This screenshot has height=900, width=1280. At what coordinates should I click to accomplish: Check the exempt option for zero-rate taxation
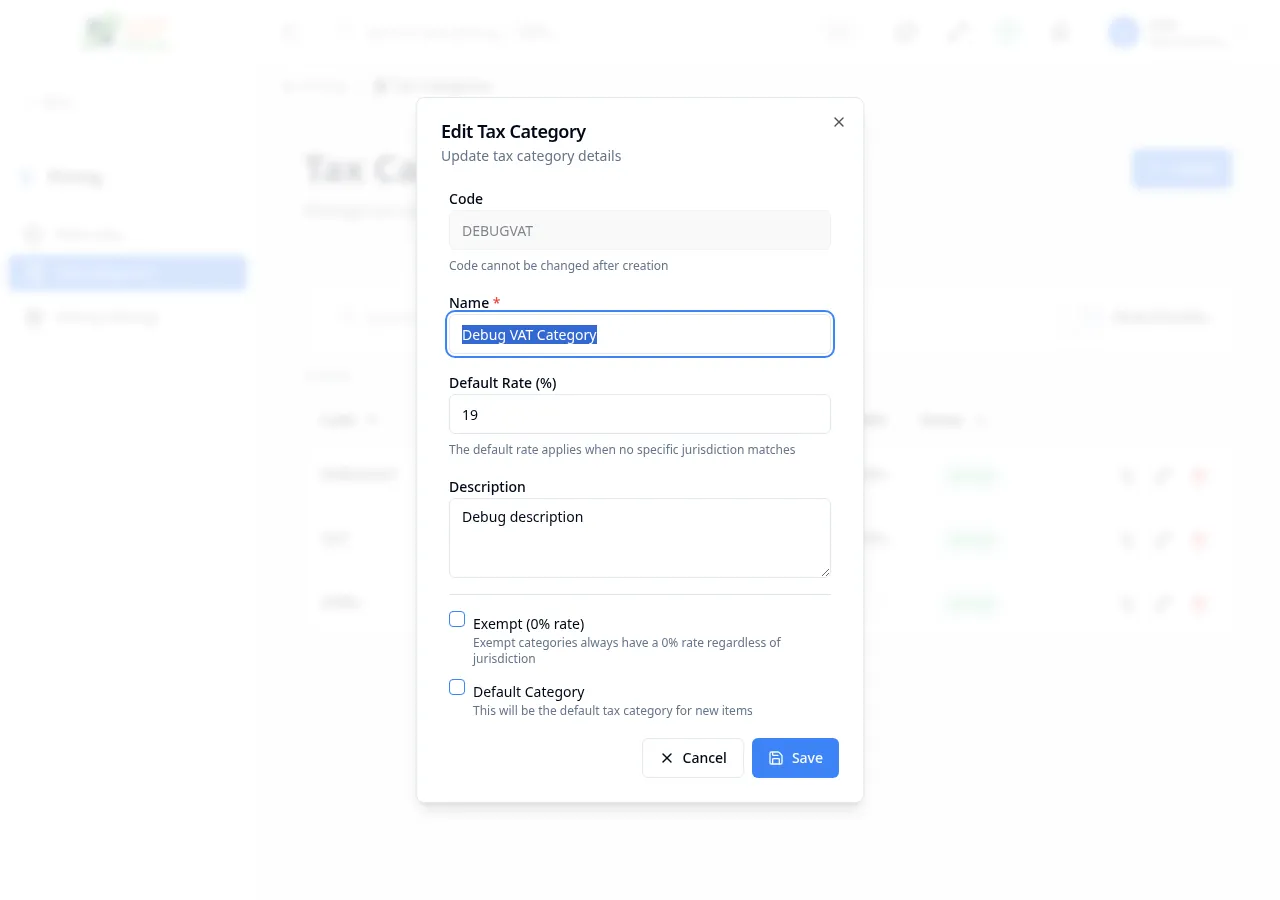(457, 619)
